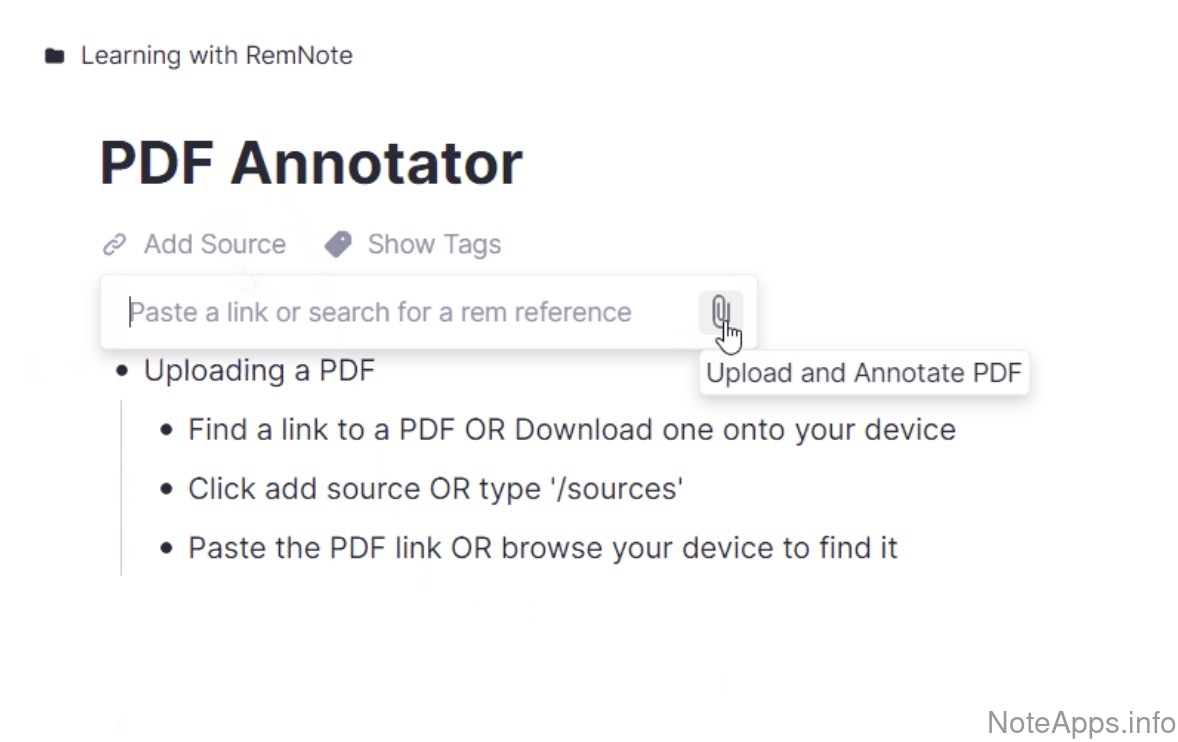
Task: Click the folder icon beside Learning with RemNote
Action: coord(55,56)
